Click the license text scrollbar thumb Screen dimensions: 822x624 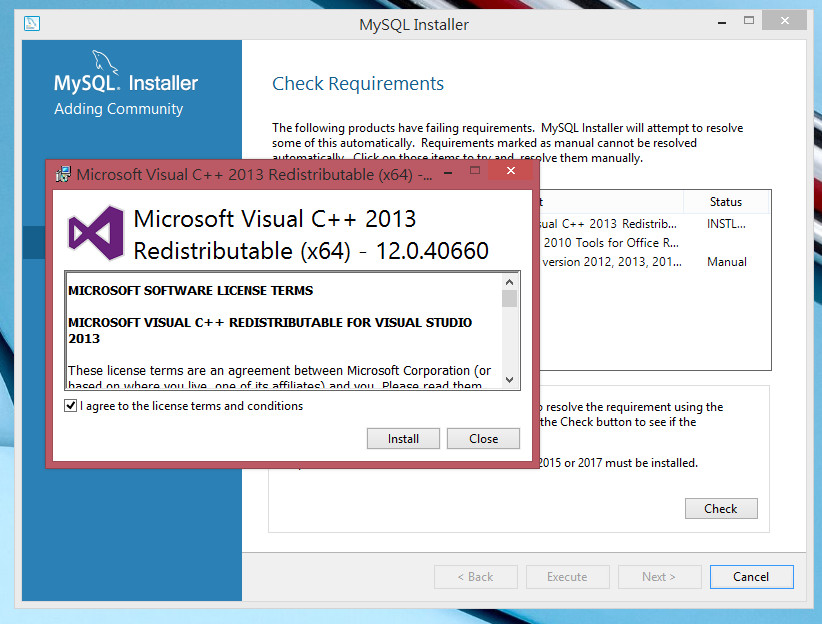509,298
